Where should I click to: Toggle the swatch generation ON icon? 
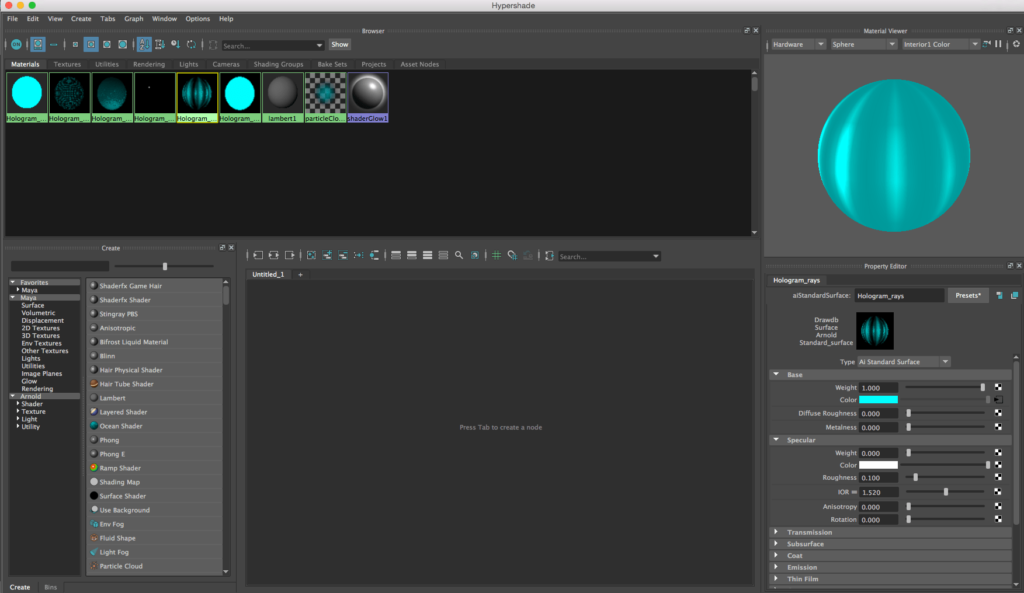pyautogui.click(x=16, y=44)
